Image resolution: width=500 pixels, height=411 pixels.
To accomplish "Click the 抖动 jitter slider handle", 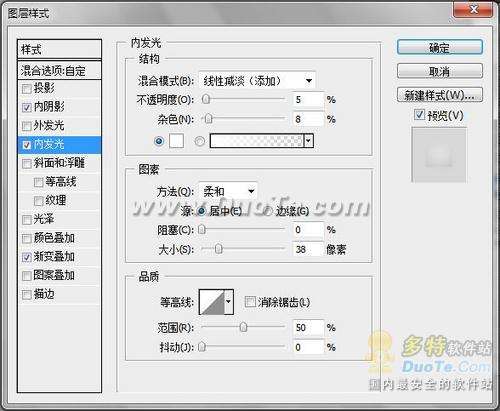I will tap(202, 347).
